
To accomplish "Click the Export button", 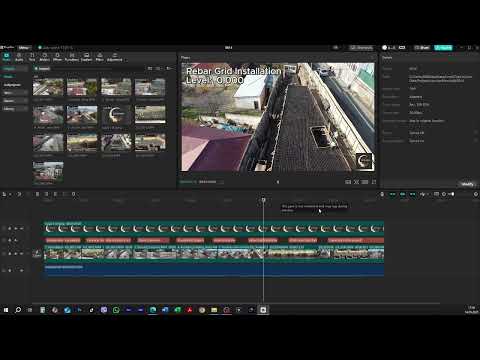I will pyautogui.click(x=443, y=48).
